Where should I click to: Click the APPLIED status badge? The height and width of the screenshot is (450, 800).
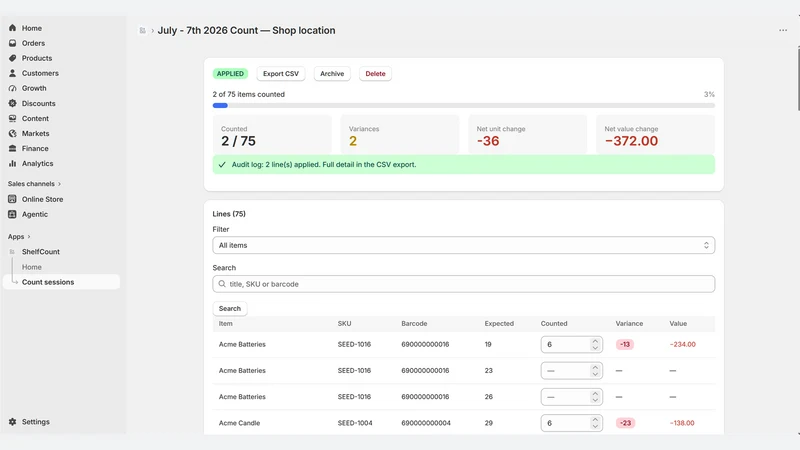[230, 73]
